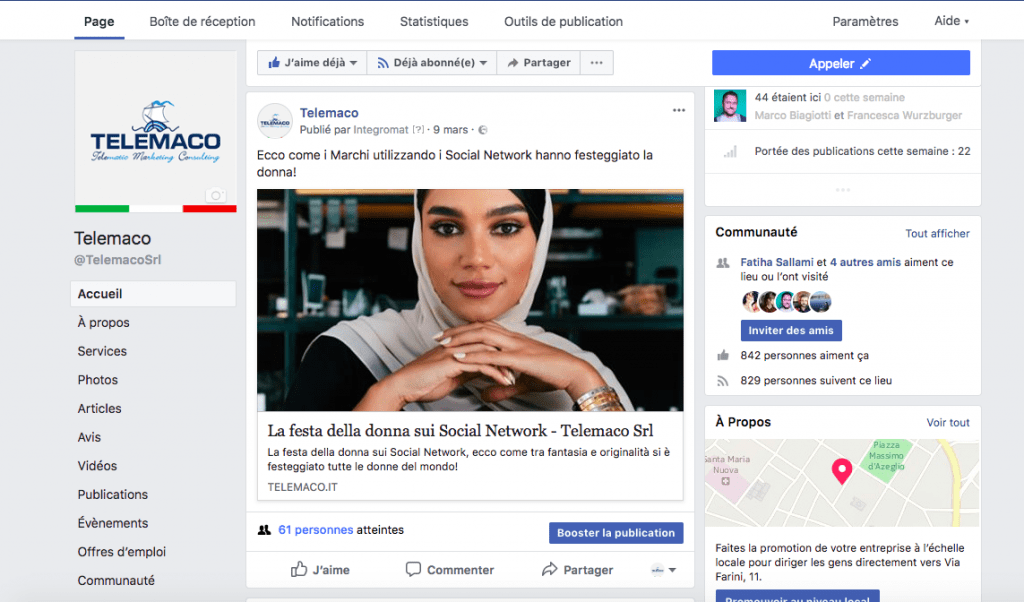Open the post's woman image
The image size is (1024, 602).
tap(470, 300)
